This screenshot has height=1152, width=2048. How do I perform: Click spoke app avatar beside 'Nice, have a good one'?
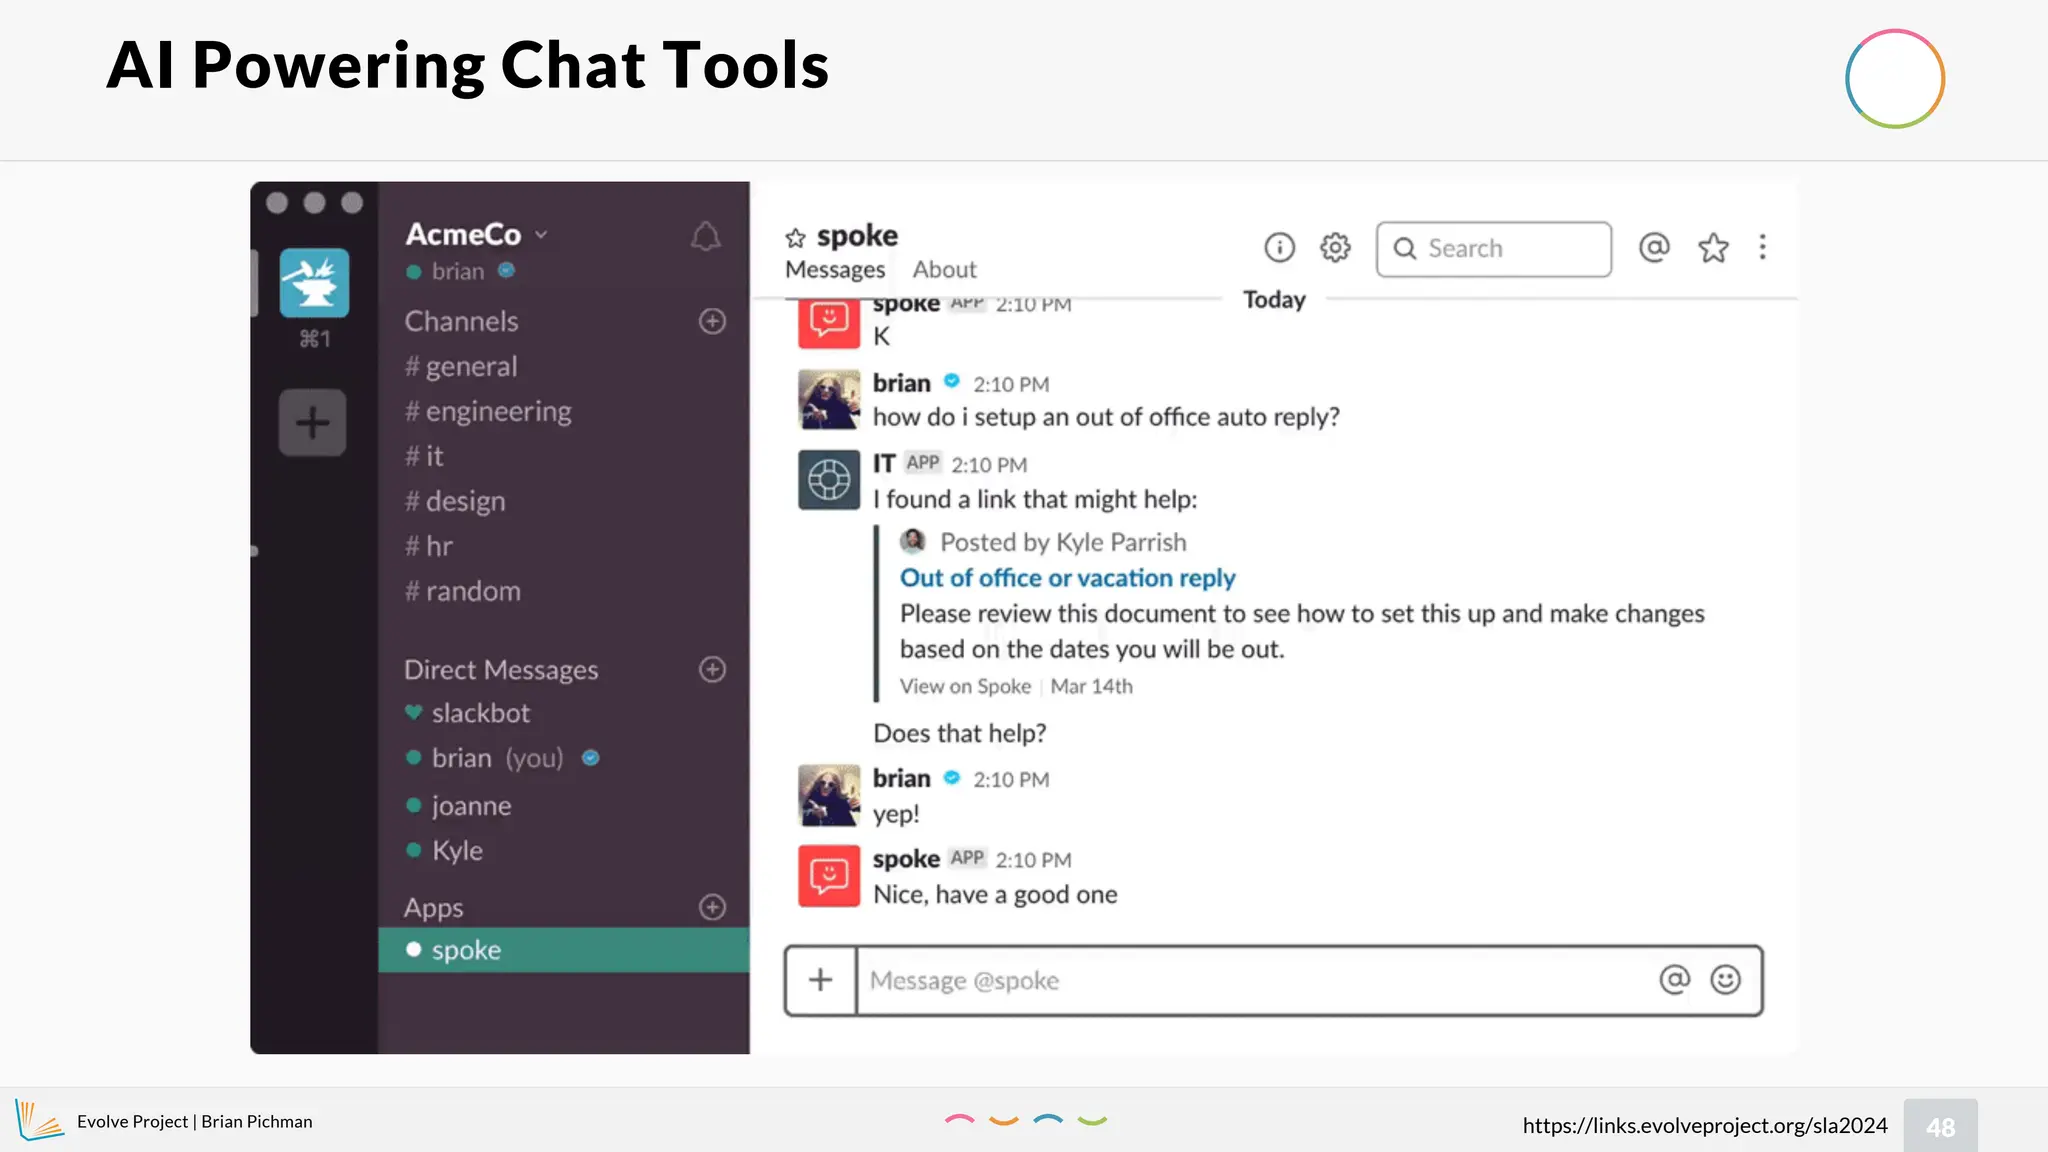point(829,876)
